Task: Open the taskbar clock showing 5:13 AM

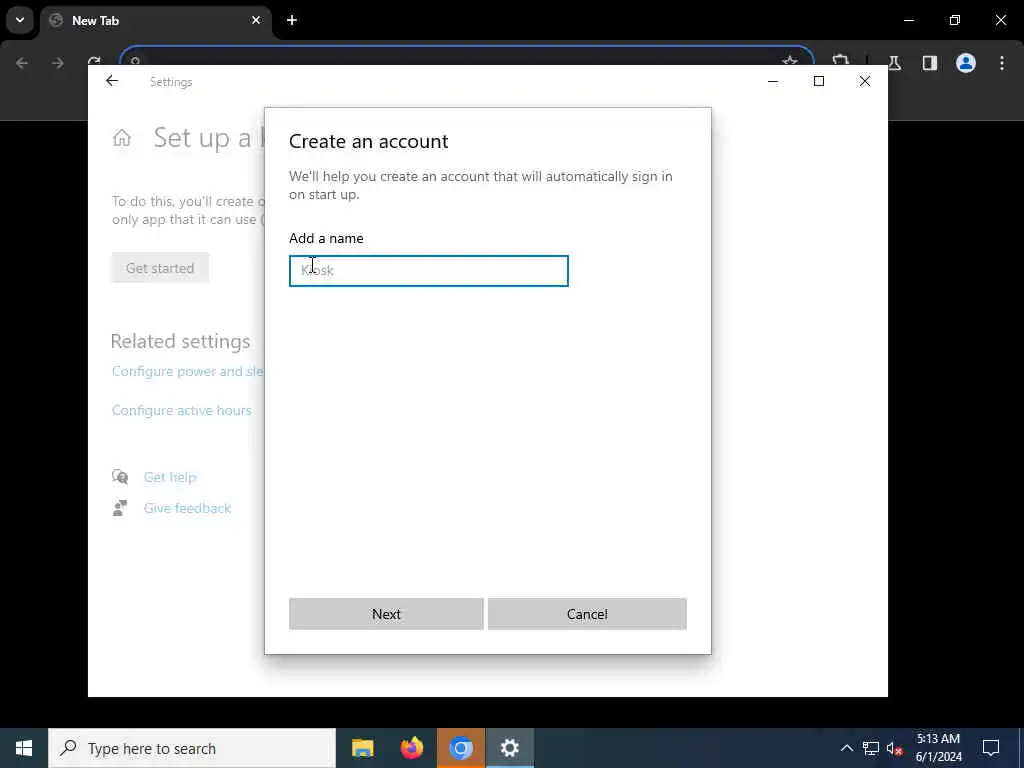Action: click(938, 748)
